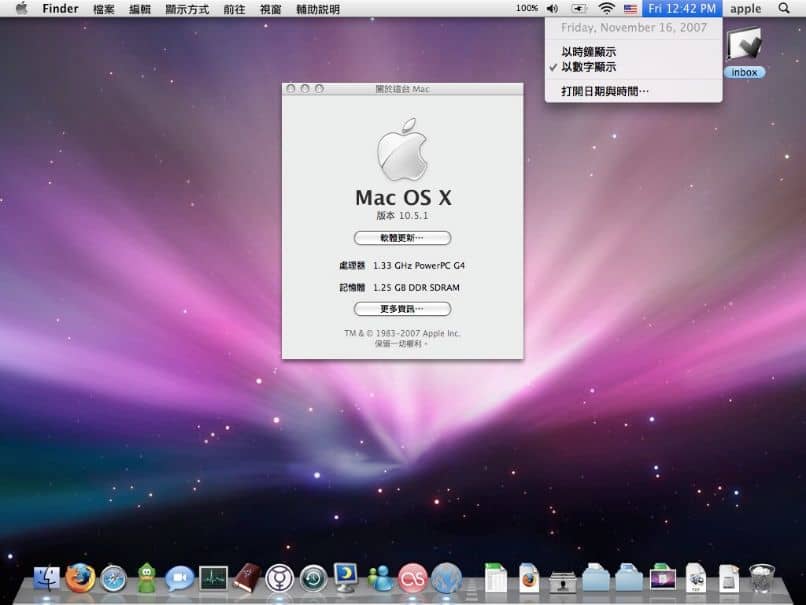Click the 1.25 GB DDR SDRAM text
This screenshot has width=806, height=605.
point(416,288)
